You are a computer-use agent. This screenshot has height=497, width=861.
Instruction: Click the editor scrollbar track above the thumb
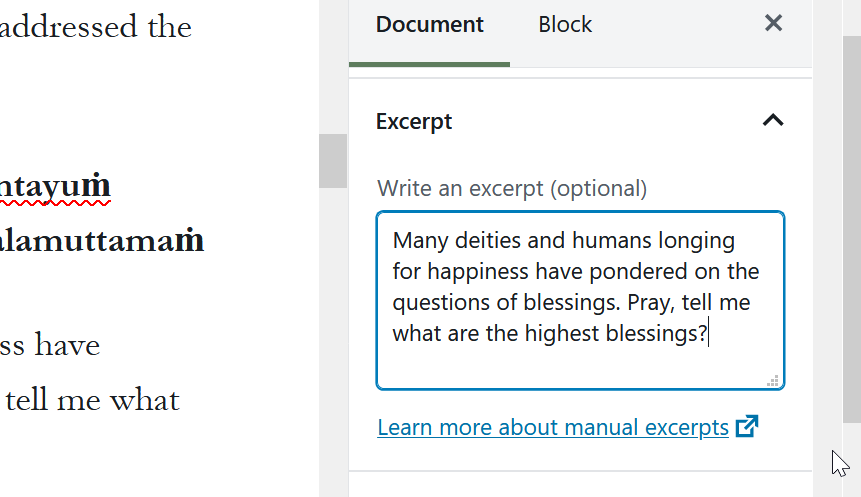click(333, 66)
